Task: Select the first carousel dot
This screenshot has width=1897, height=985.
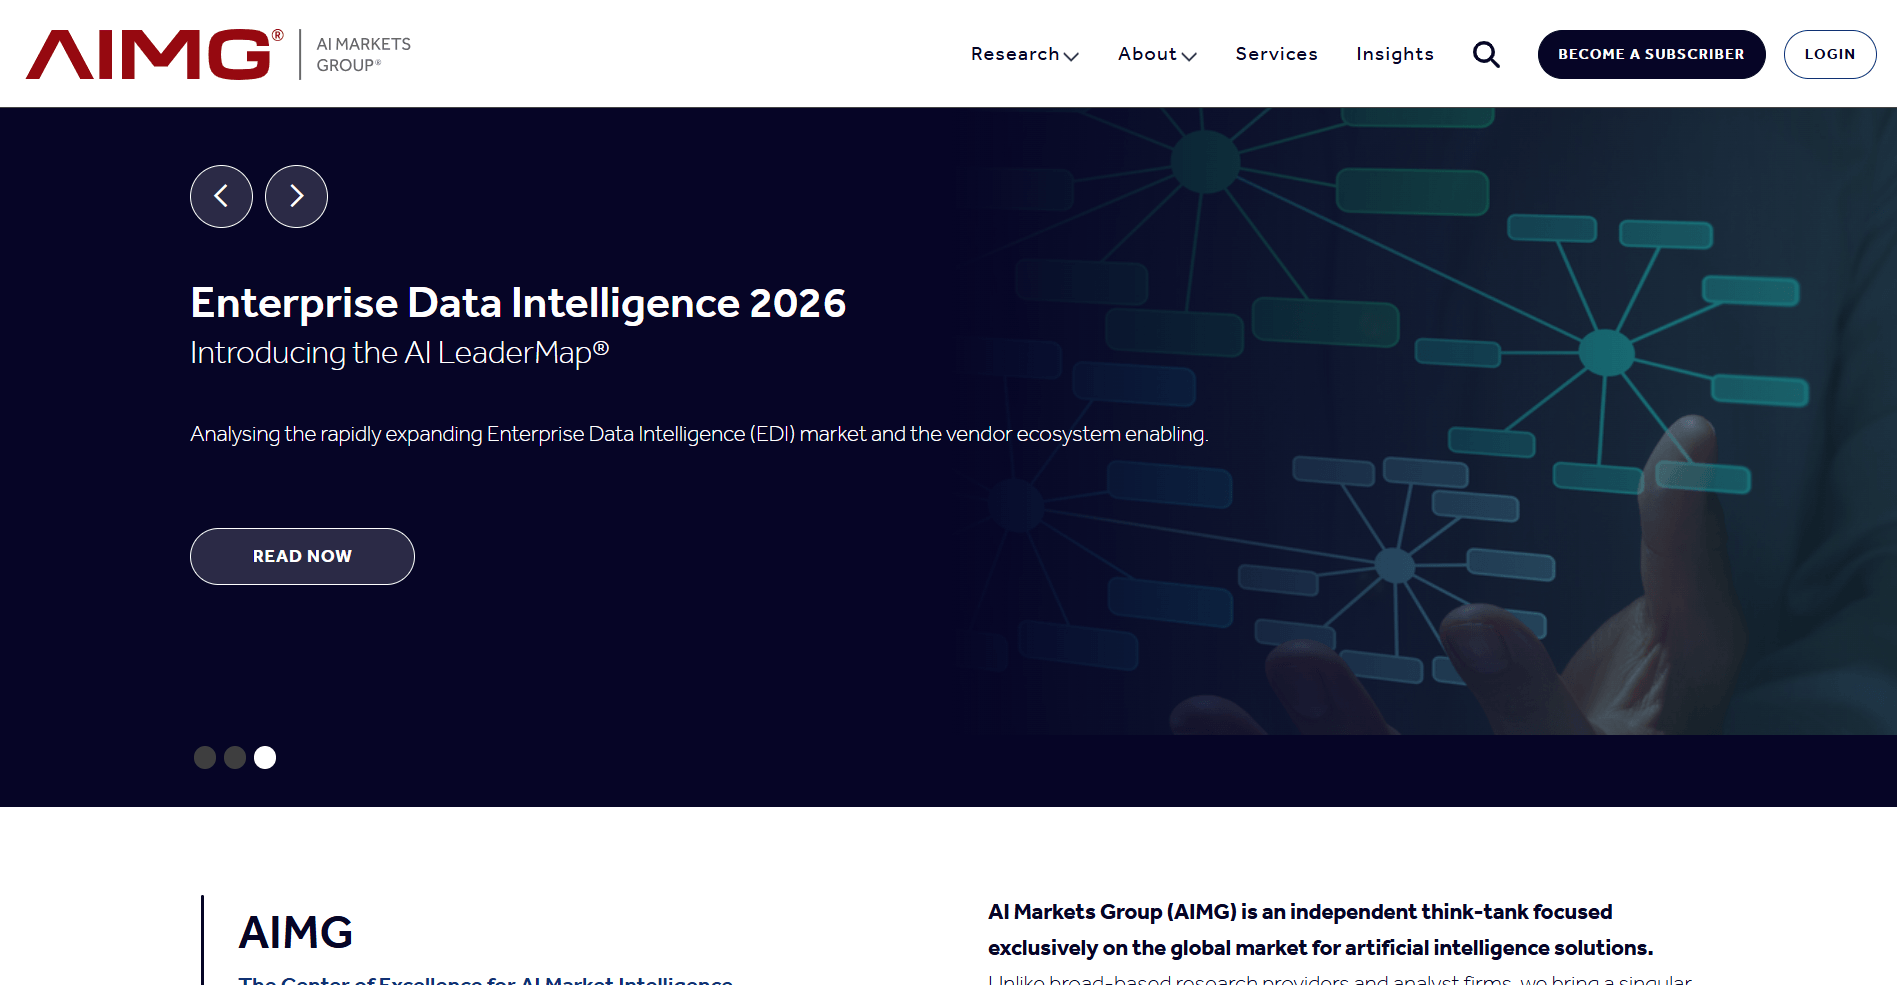Action: (205, 757)
